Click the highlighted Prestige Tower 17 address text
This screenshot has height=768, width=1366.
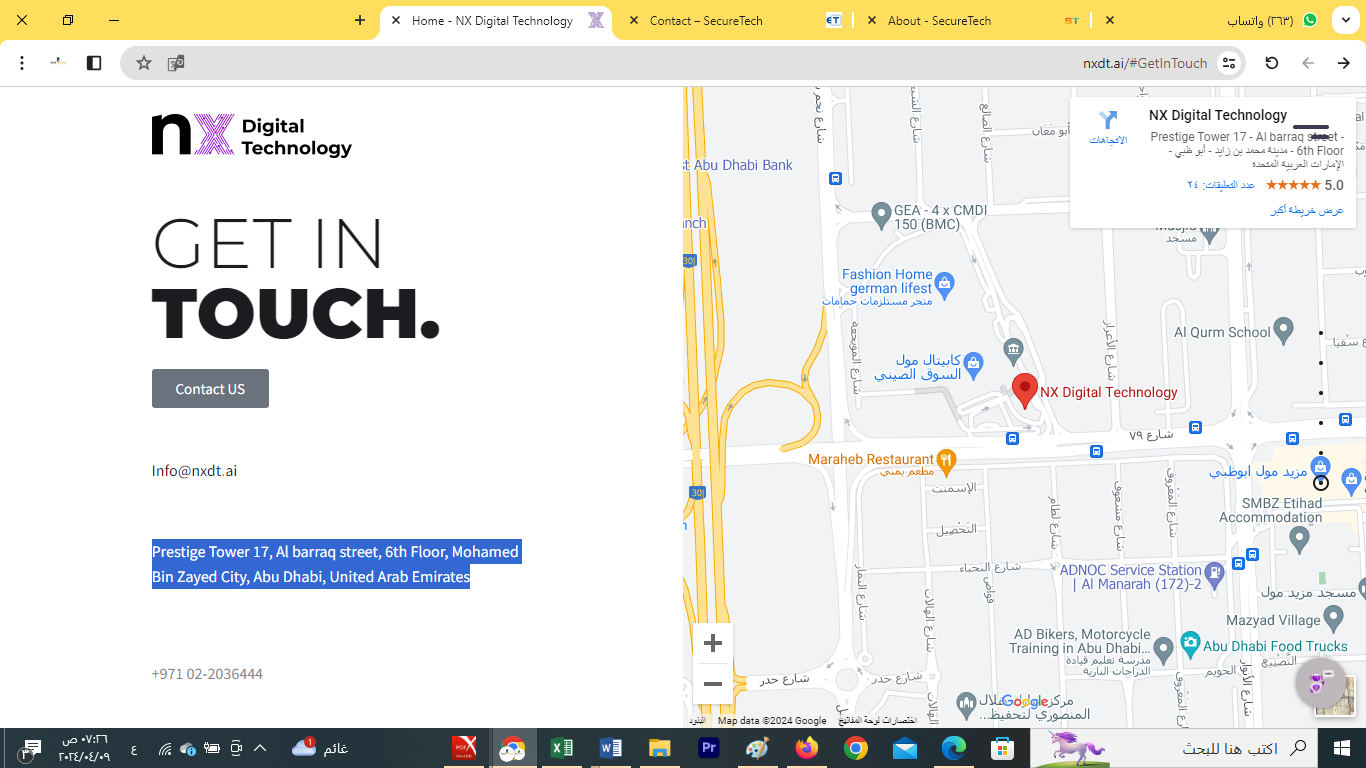(336, 564)
